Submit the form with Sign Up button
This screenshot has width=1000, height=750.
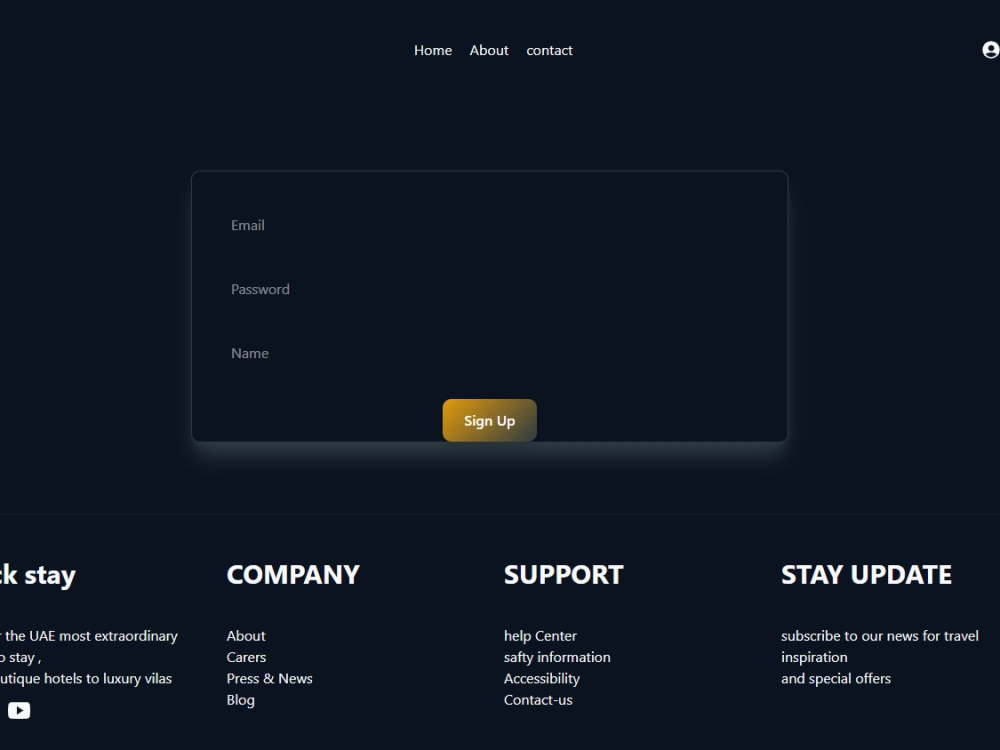click(x=489, y=420)
